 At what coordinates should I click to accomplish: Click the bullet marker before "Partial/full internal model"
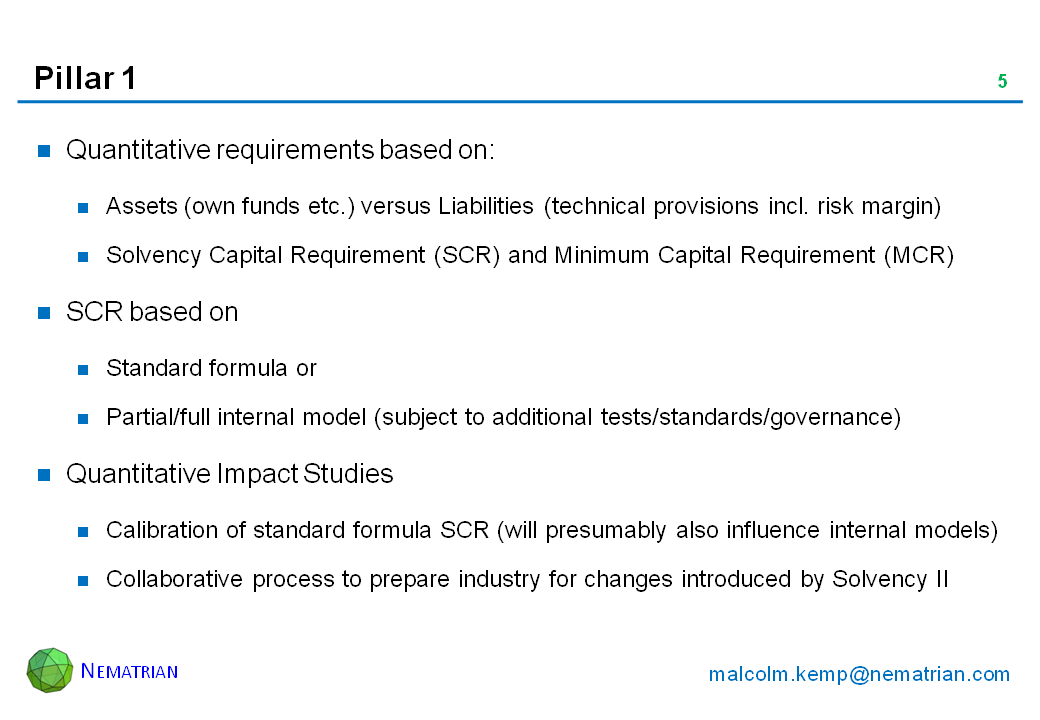(x=85, y=418)
